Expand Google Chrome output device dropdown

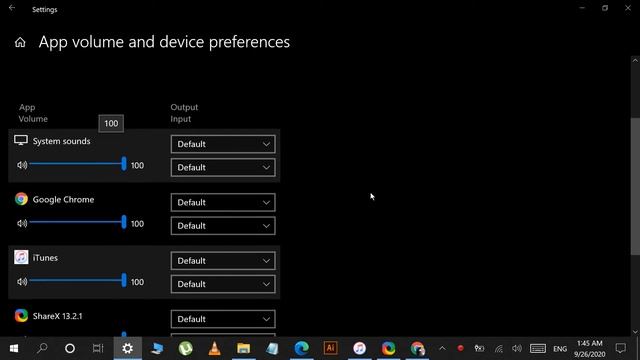[x=223, y=202]
